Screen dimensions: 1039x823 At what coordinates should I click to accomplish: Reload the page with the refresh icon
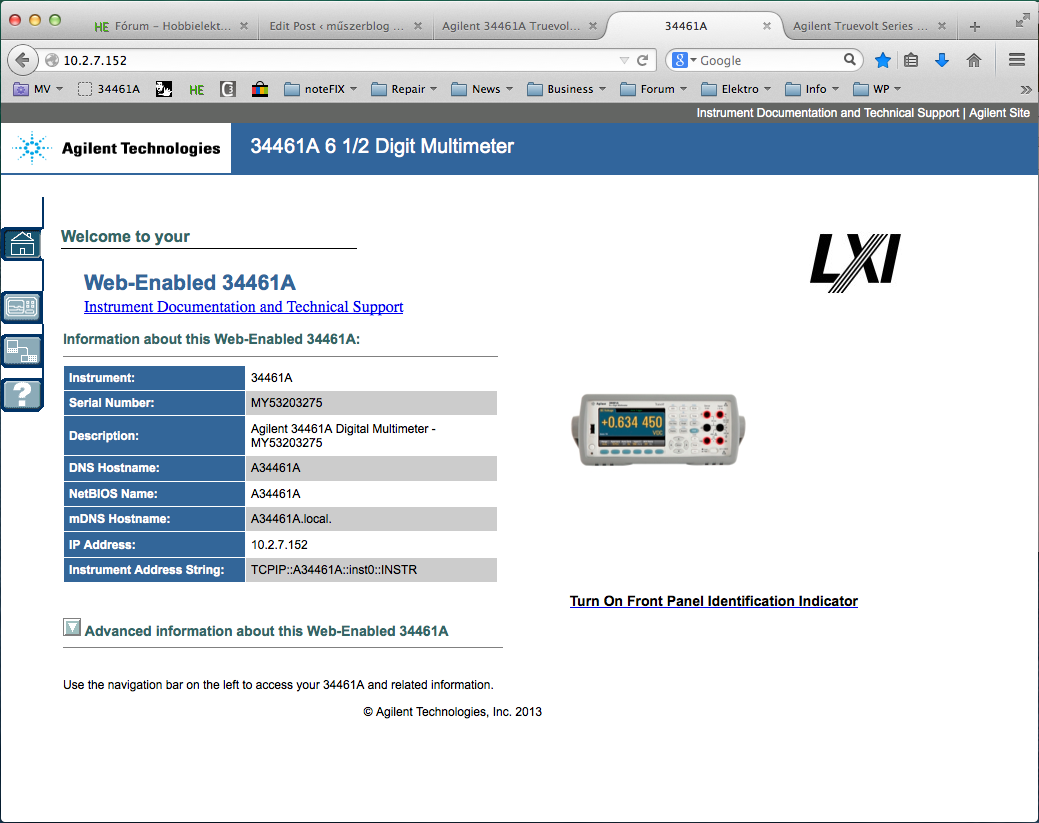pyautogui.click(x=642, y=60)
